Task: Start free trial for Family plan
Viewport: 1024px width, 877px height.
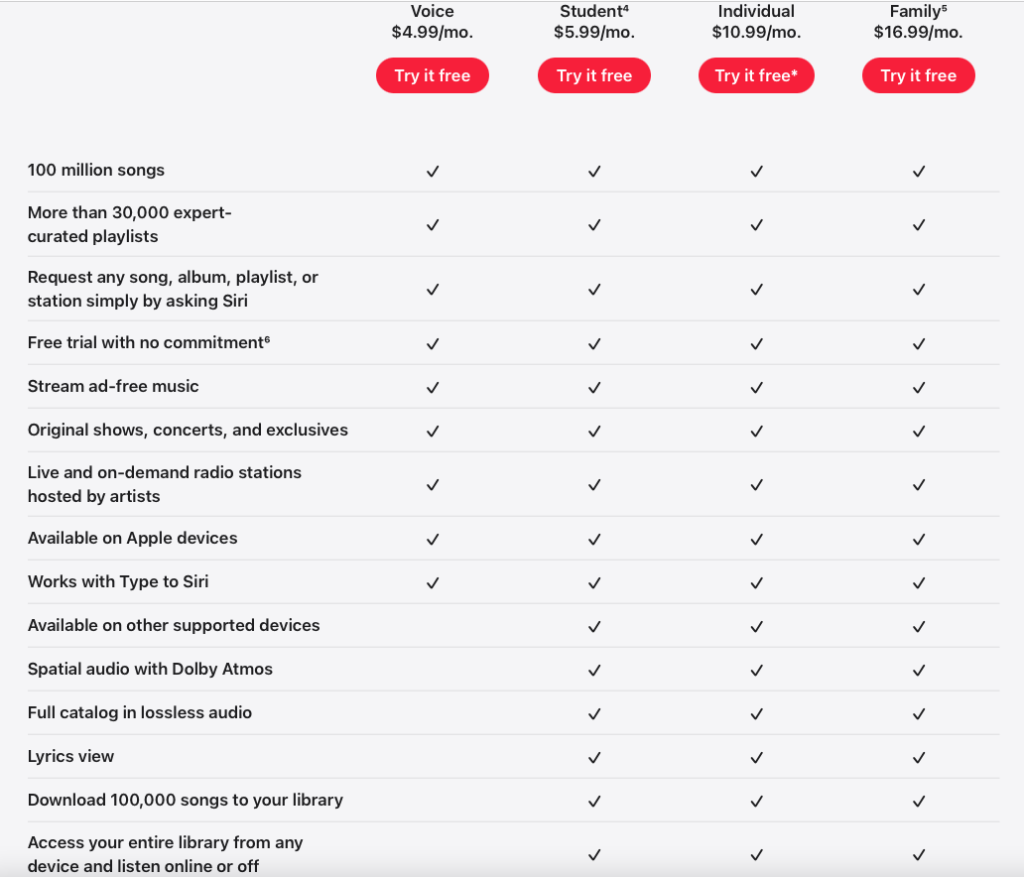Action: click(918, 76)
